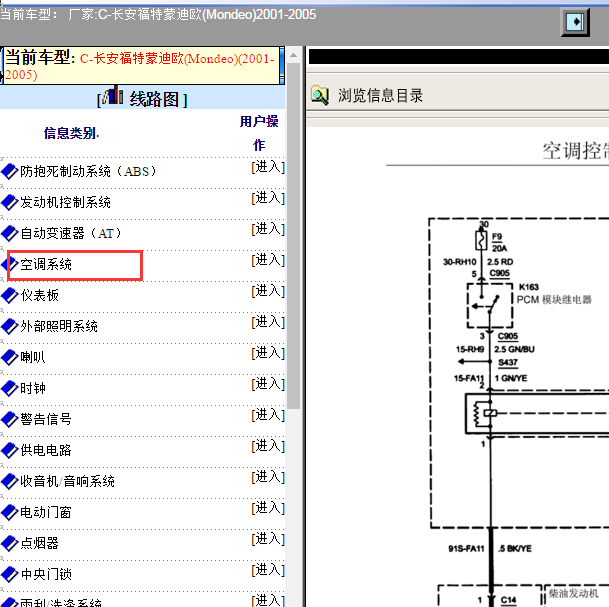Image resolution: width=609 pixels, height=607 pixels.
Task: Click the wiring diagram books icon
Action: [113, 96]
